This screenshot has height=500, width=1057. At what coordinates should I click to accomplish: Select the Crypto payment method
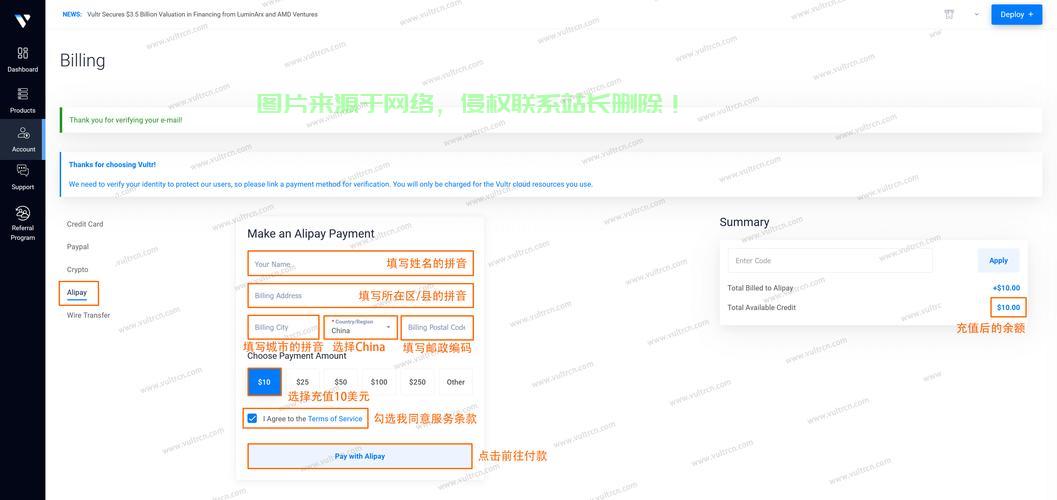point(78,270)
